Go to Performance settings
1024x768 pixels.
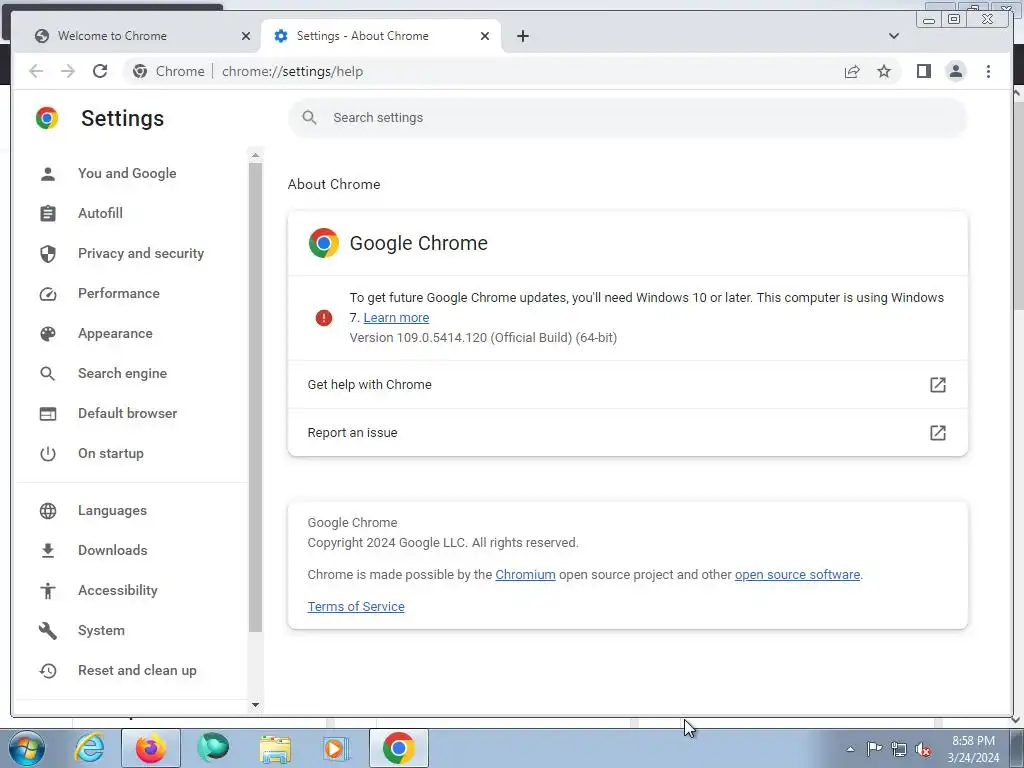[118, 293]
